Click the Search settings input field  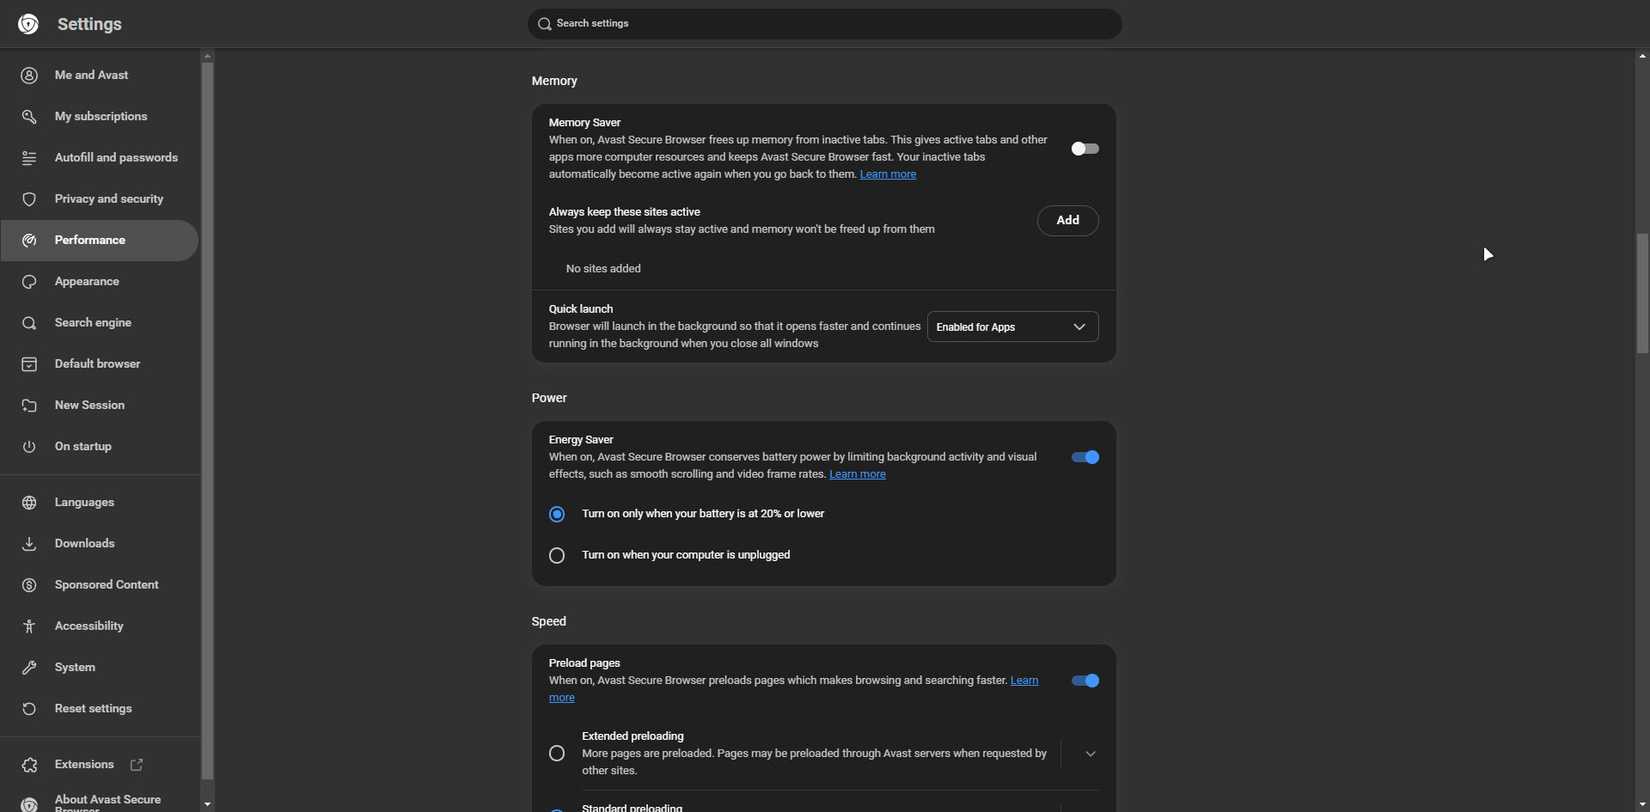(x=824, y=24)
